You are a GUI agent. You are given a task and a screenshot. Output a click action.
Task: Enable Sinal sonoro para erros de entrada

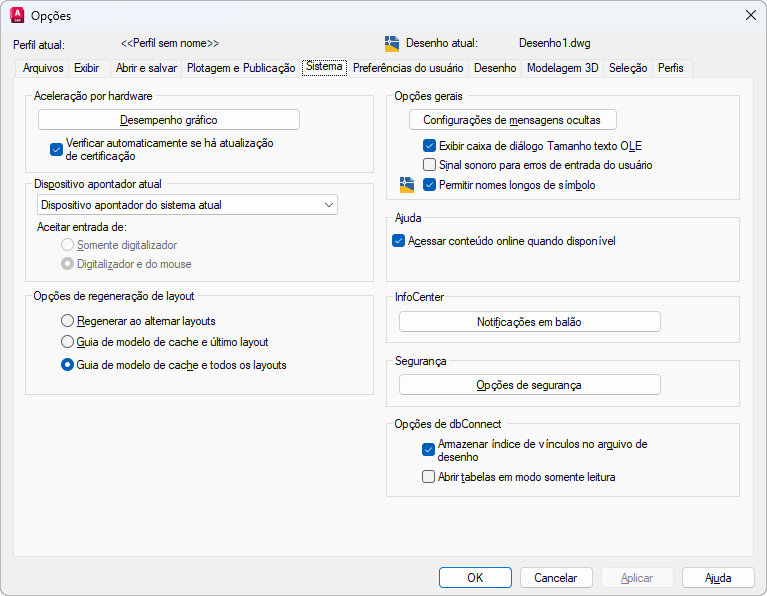[429, 165]
